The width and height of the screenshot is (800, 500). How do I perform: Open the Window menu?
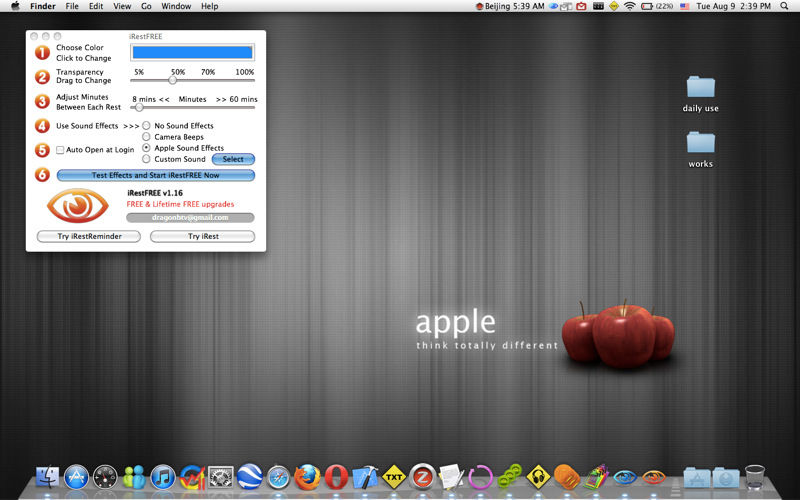176,6
